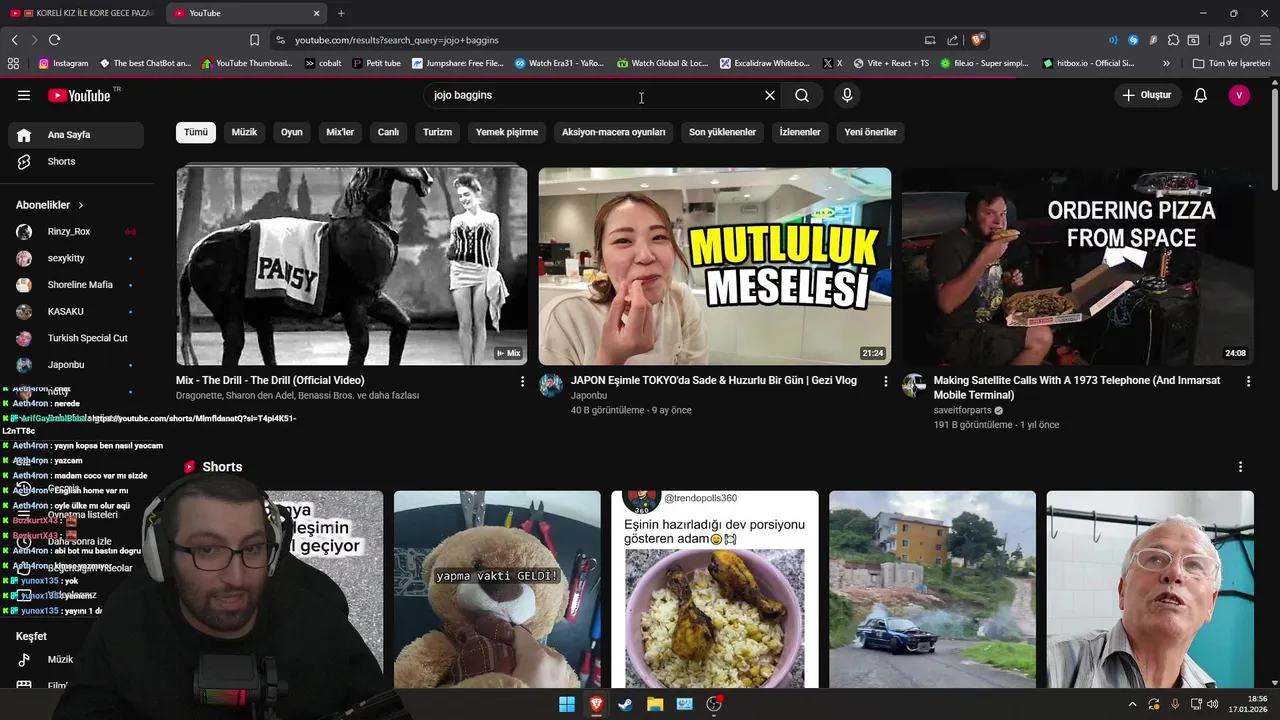Open the Brave VPN shield icon

pyautogui.click(x=1245, y=40)
